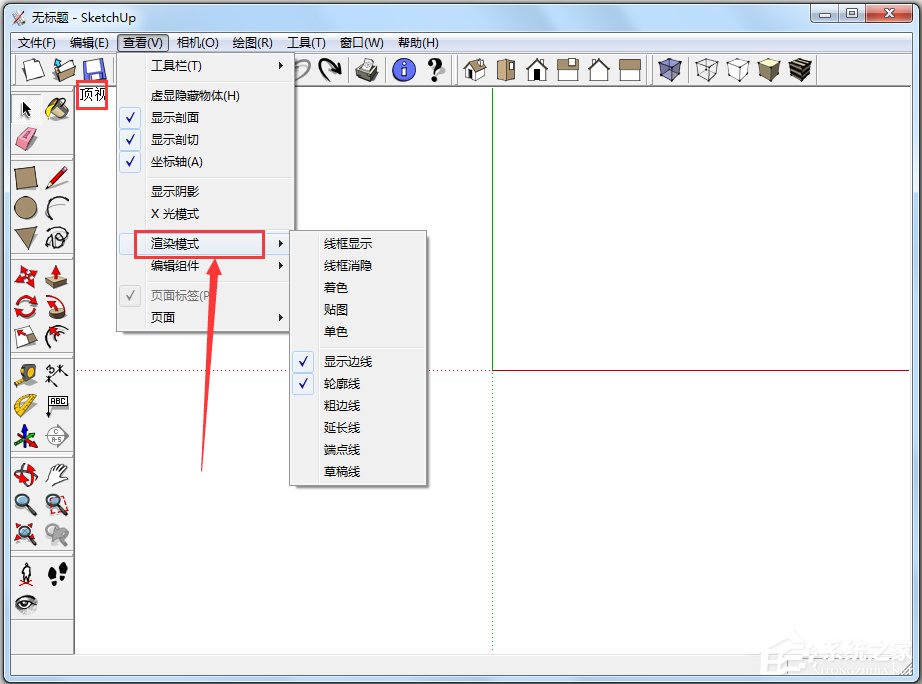Select the red Pencil line tool
Image resolution: width=922 pixels, height=684 pixels.
click(x=57, y=178)
